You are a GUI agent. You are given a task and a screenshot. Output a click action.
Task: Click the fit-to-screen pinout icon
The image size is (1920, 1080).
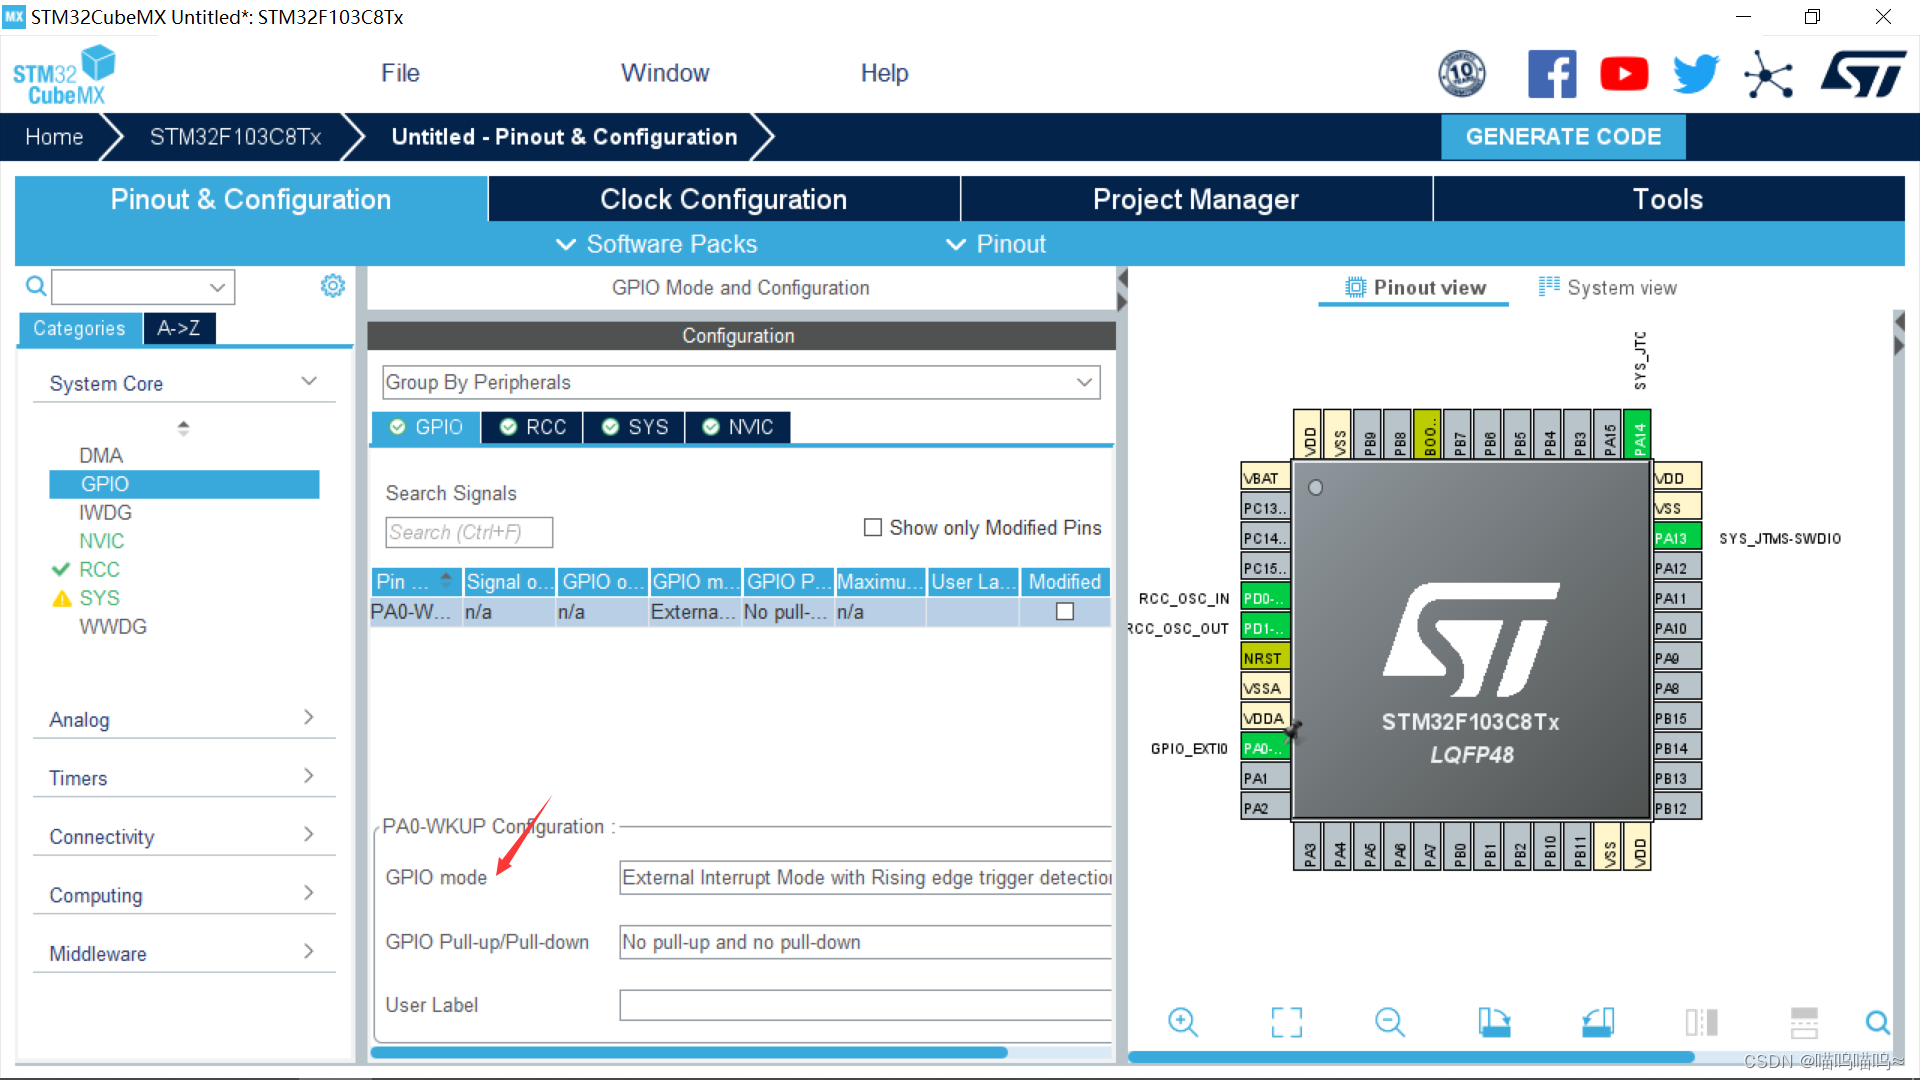(x=1287, y=1022)
